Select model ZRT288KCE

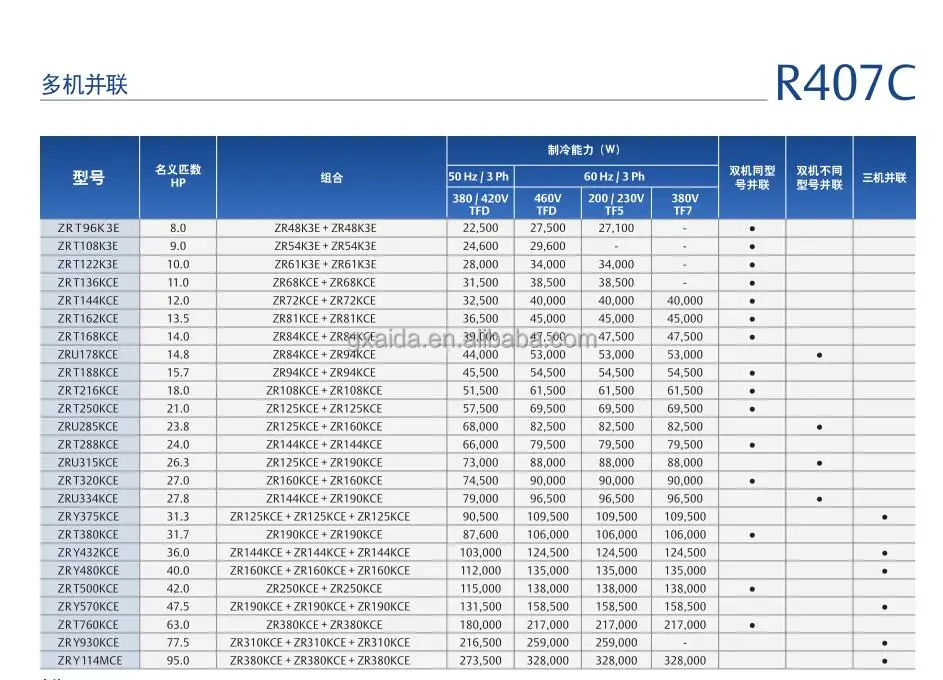[x=88, y=444]
